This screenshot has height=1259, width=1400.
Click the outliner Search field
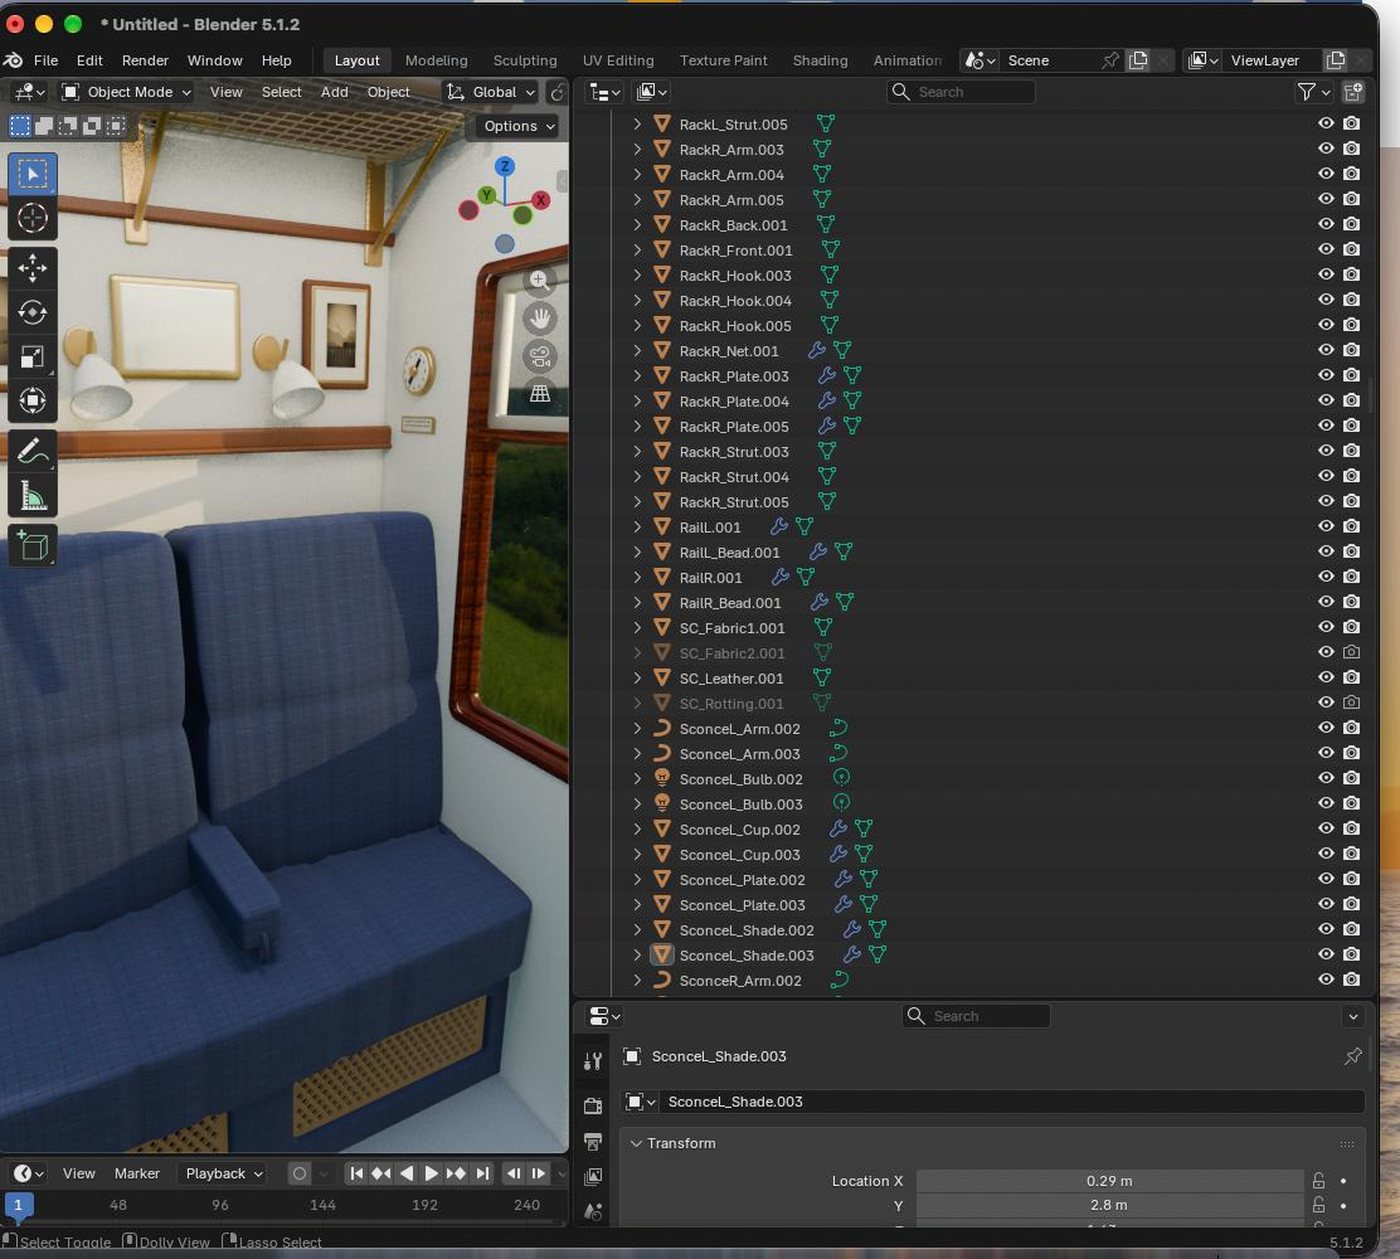click(x=961, y=92)
